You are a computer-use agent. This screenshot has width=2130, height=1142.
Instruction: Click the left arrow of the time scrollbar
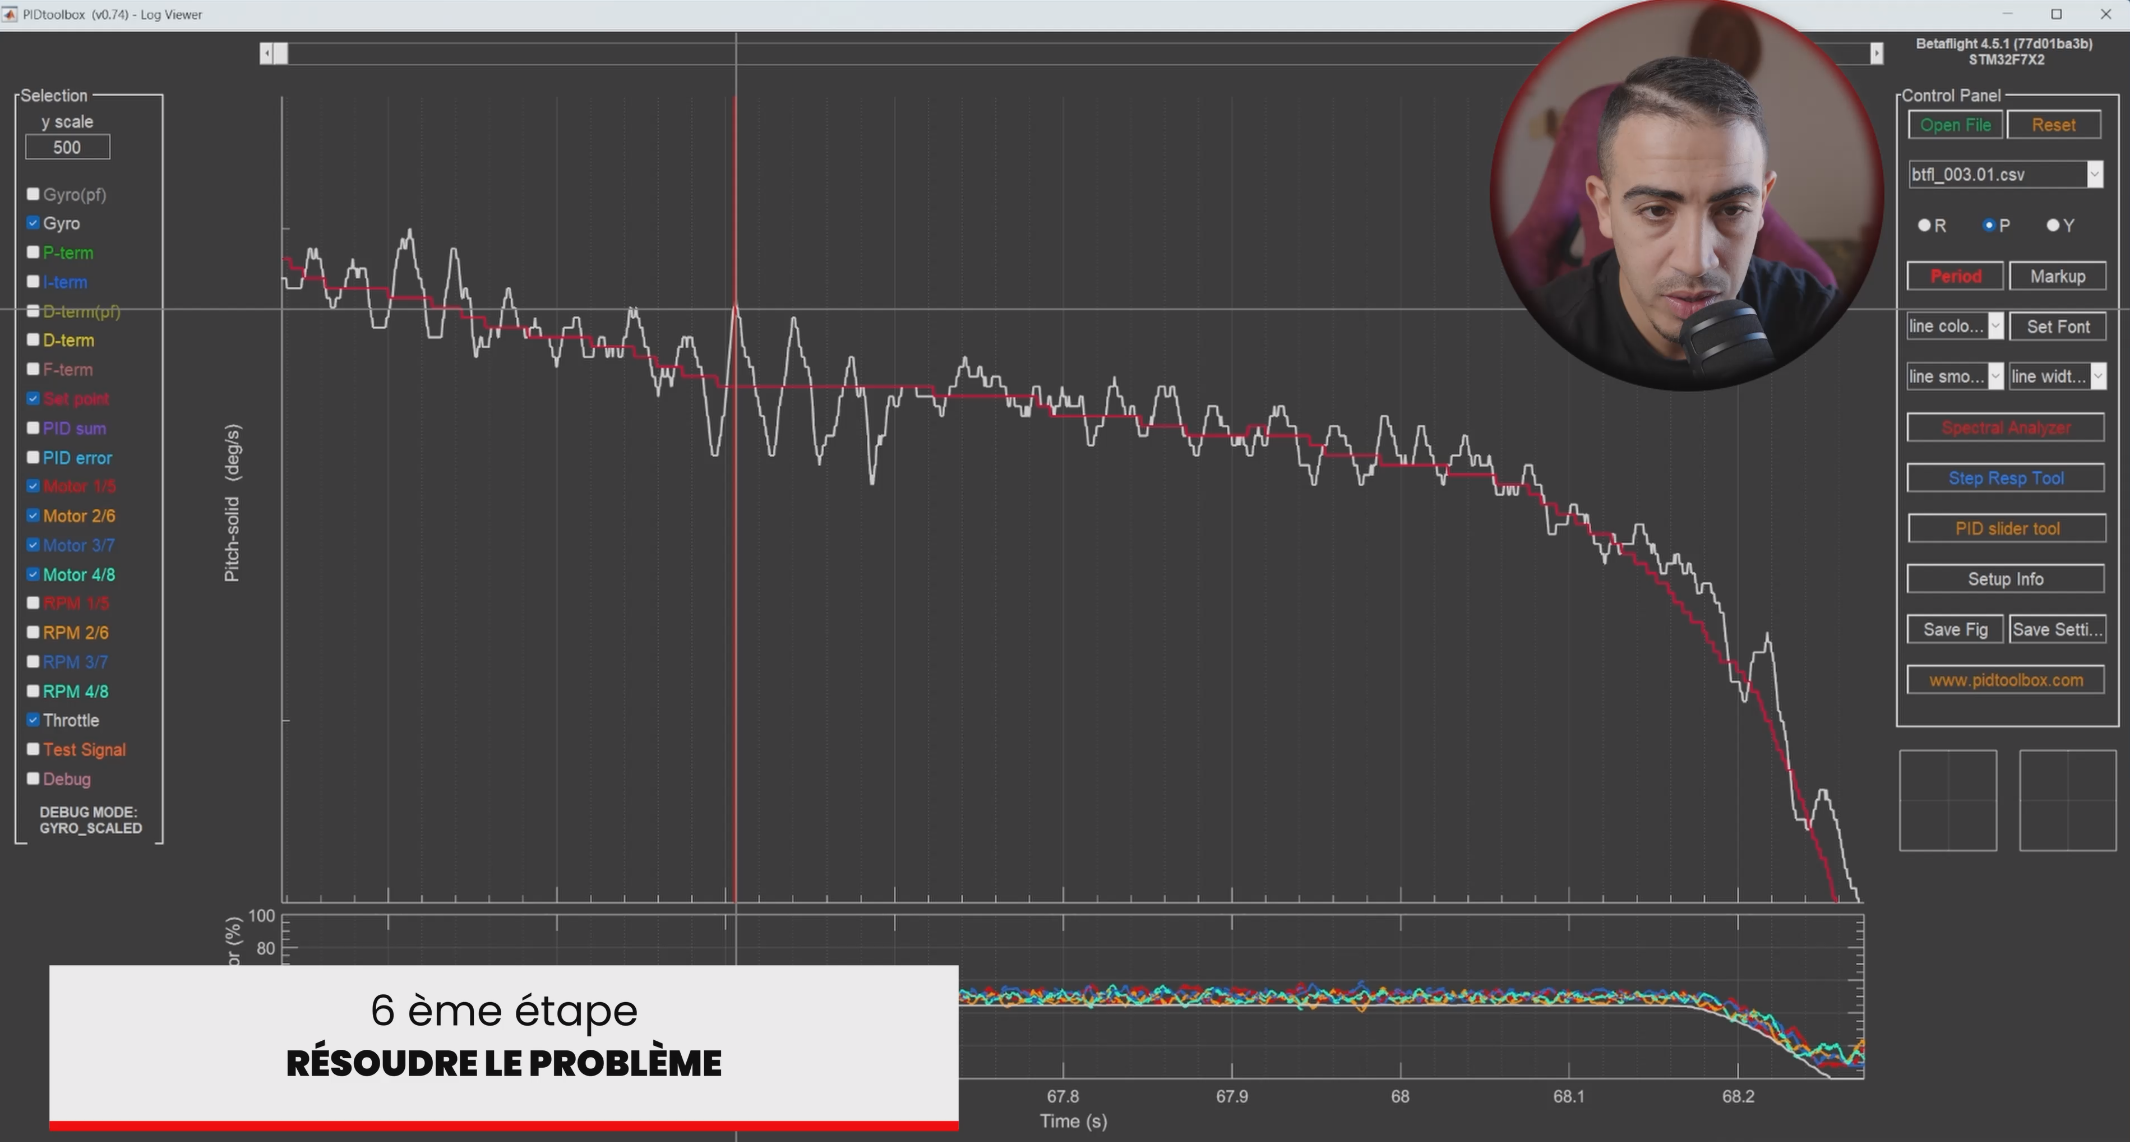(266, 53)
